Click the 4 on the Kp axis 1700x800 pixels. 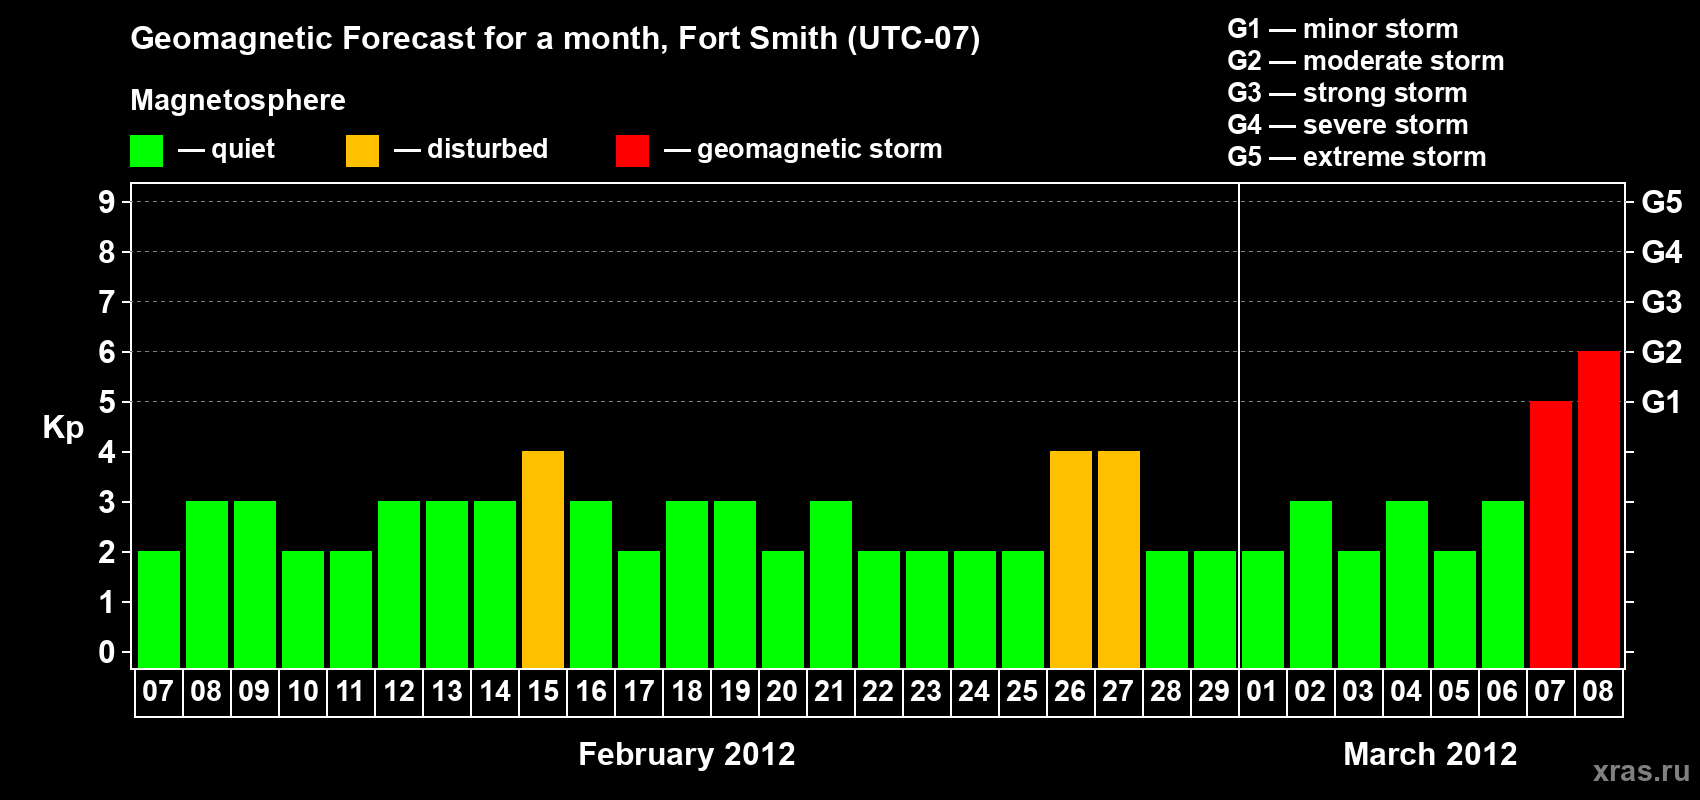pyautogui.click(x=107, y=452)
